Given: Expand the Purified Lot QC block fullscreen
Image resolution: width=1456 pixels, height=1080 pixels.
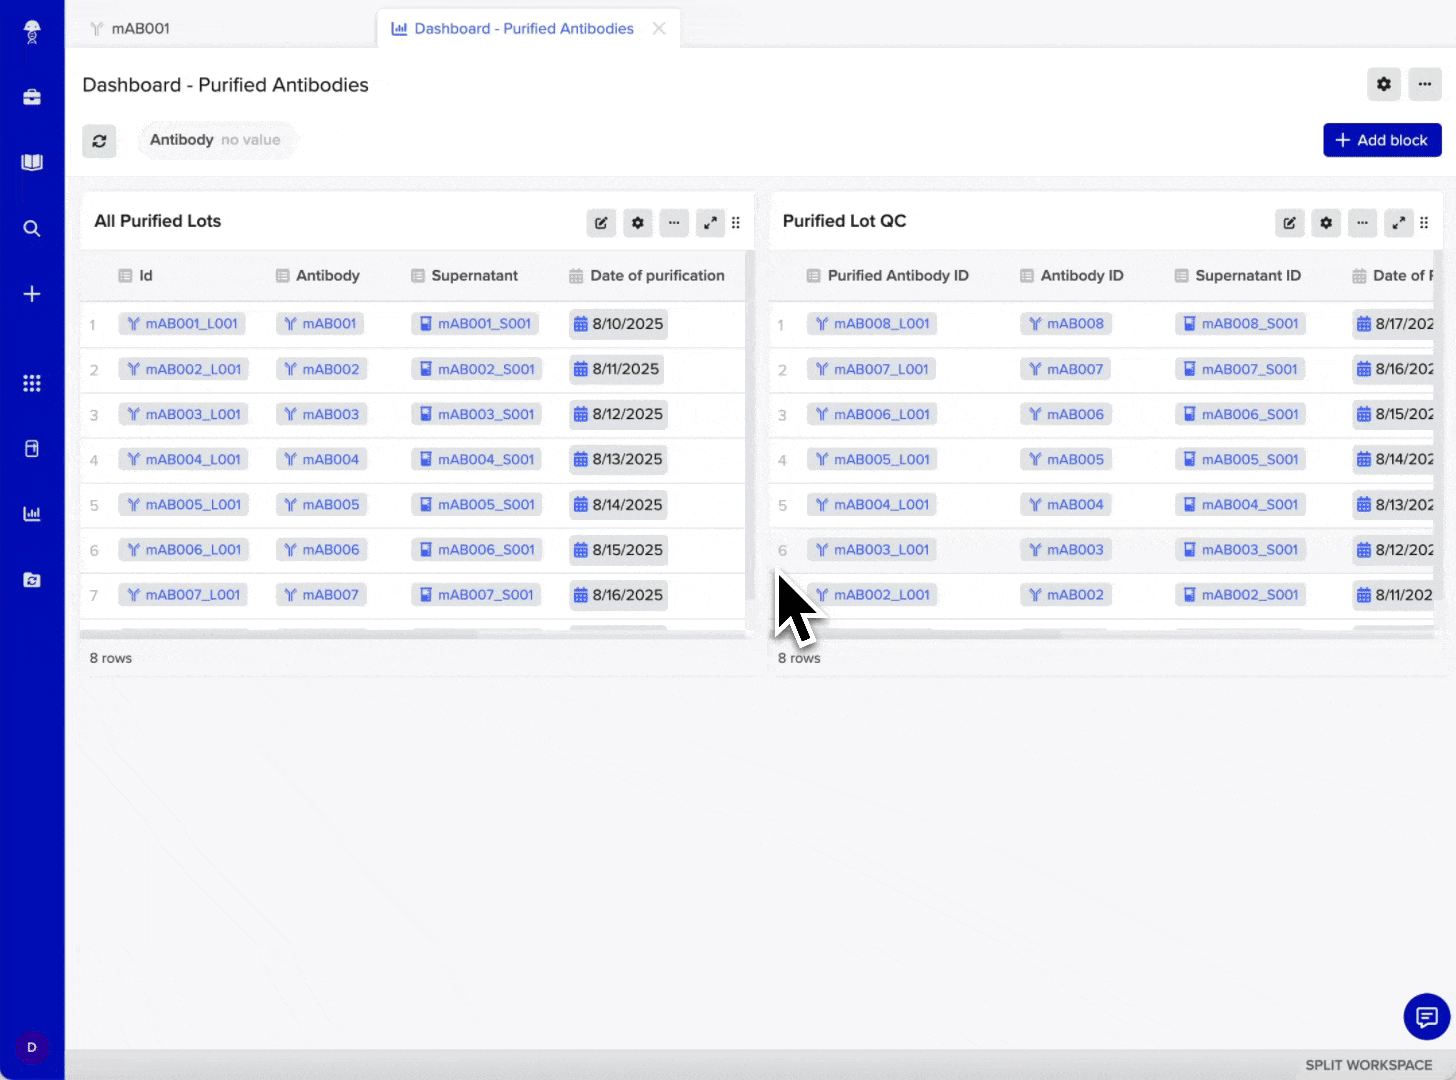Looking at the screenshot, I should click(1398, 223).
